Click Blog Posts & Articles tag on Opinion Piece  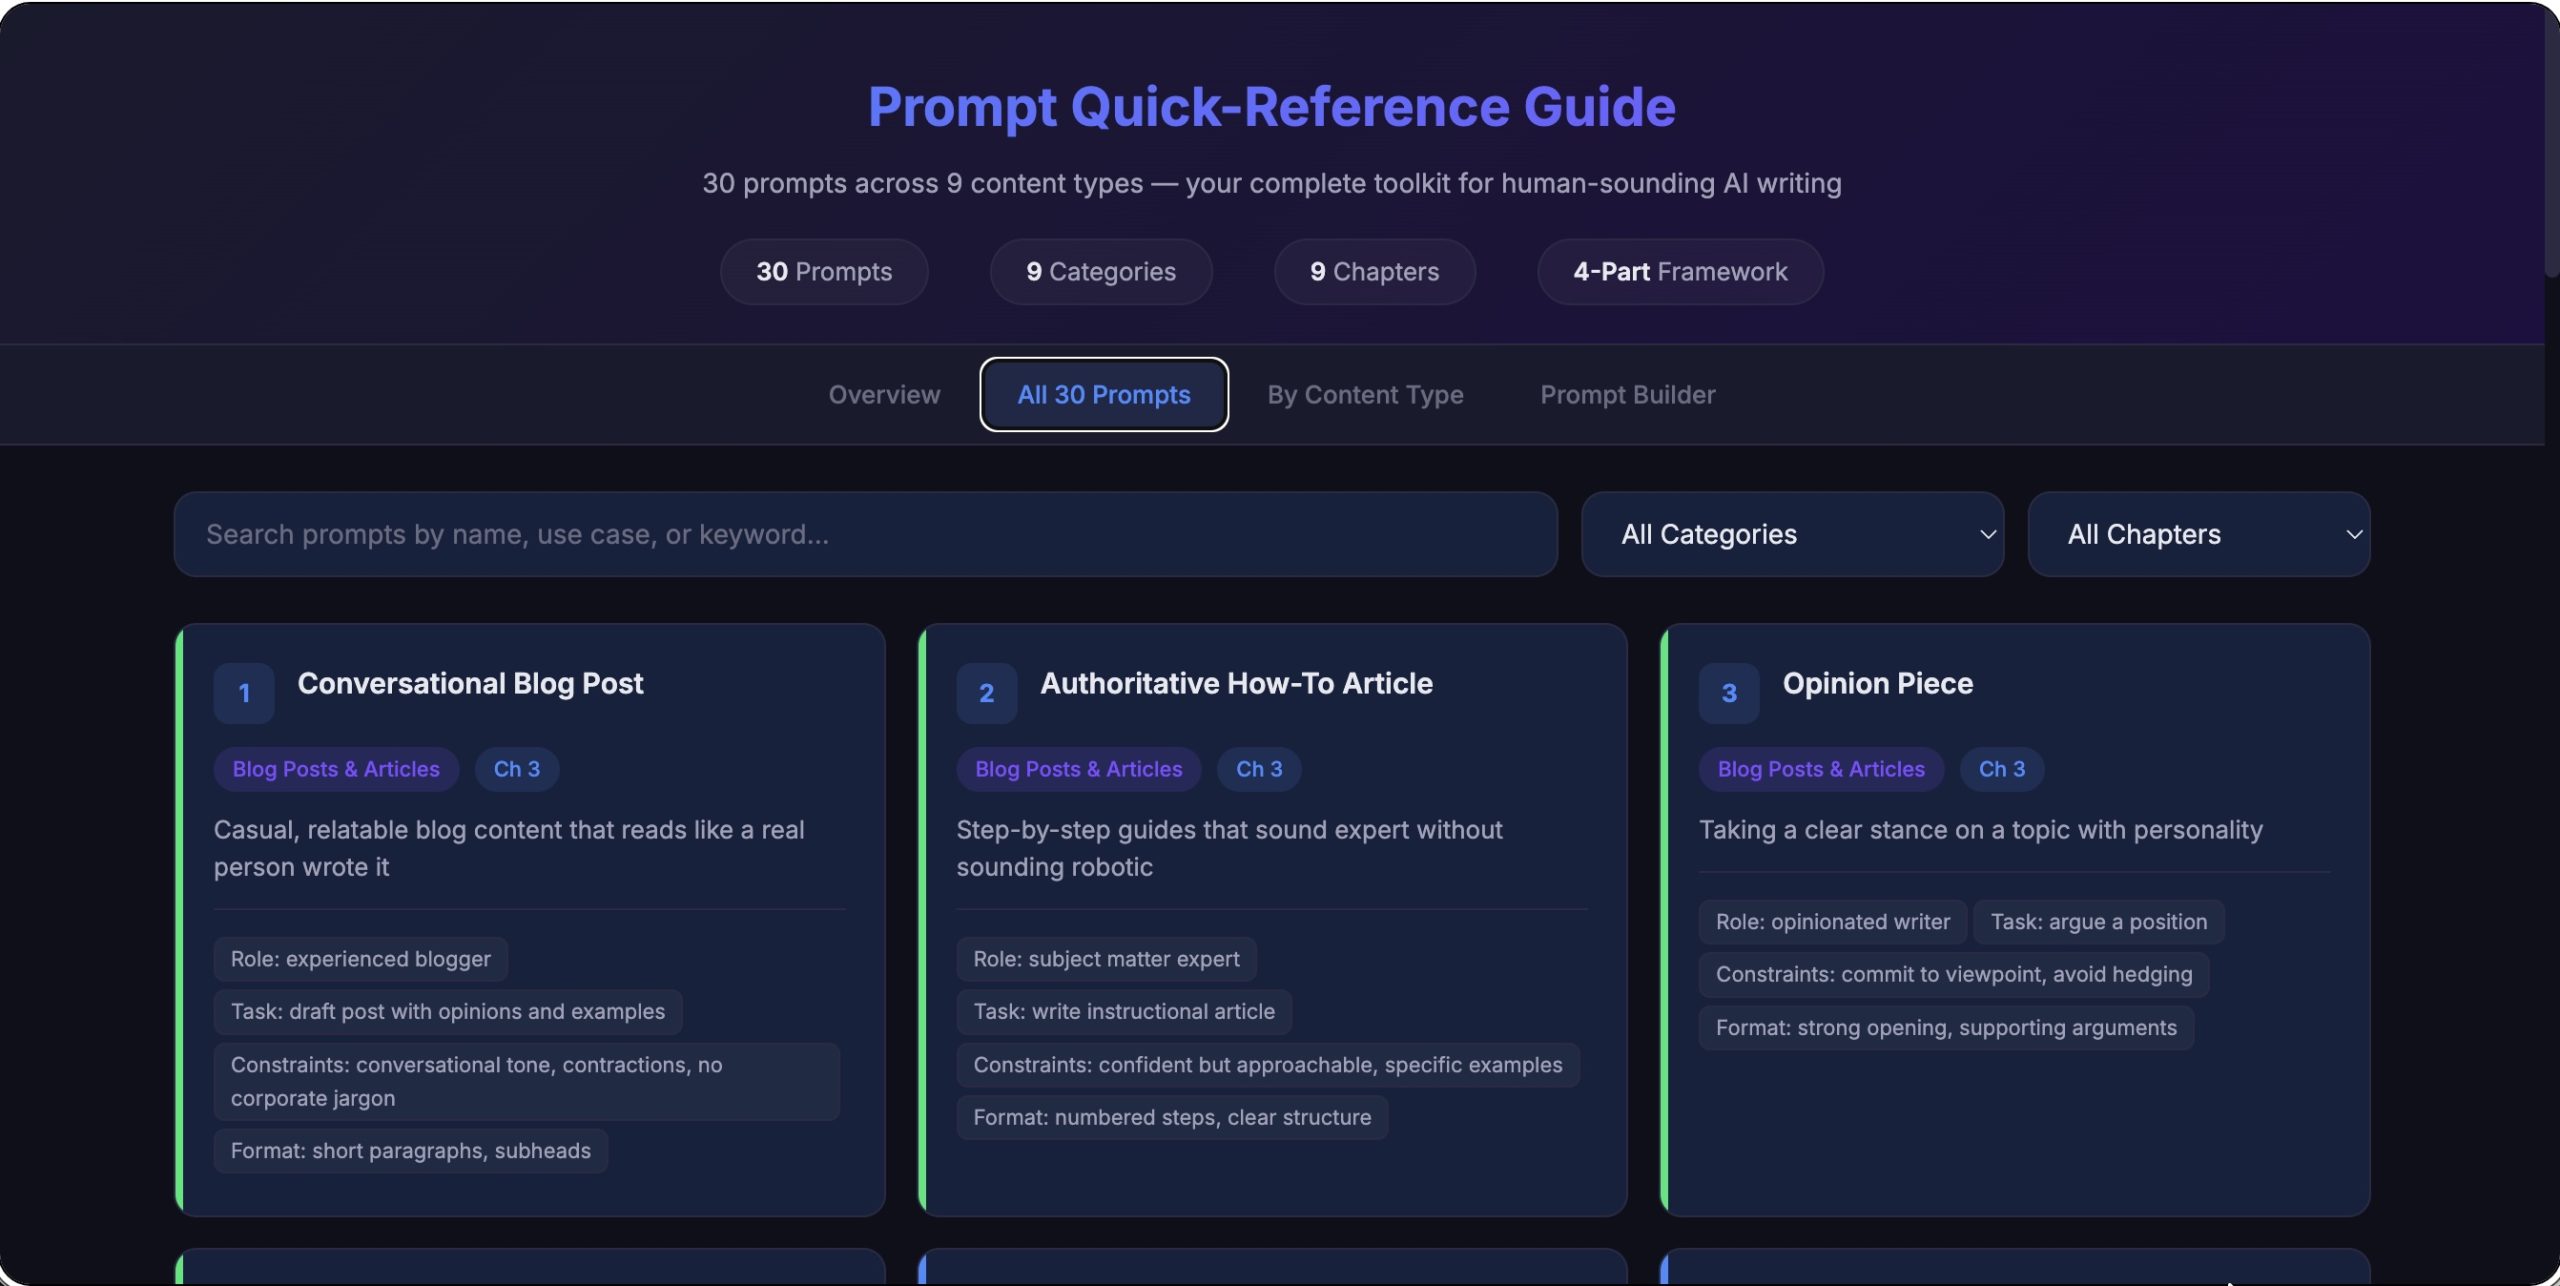click(1820, 769)
